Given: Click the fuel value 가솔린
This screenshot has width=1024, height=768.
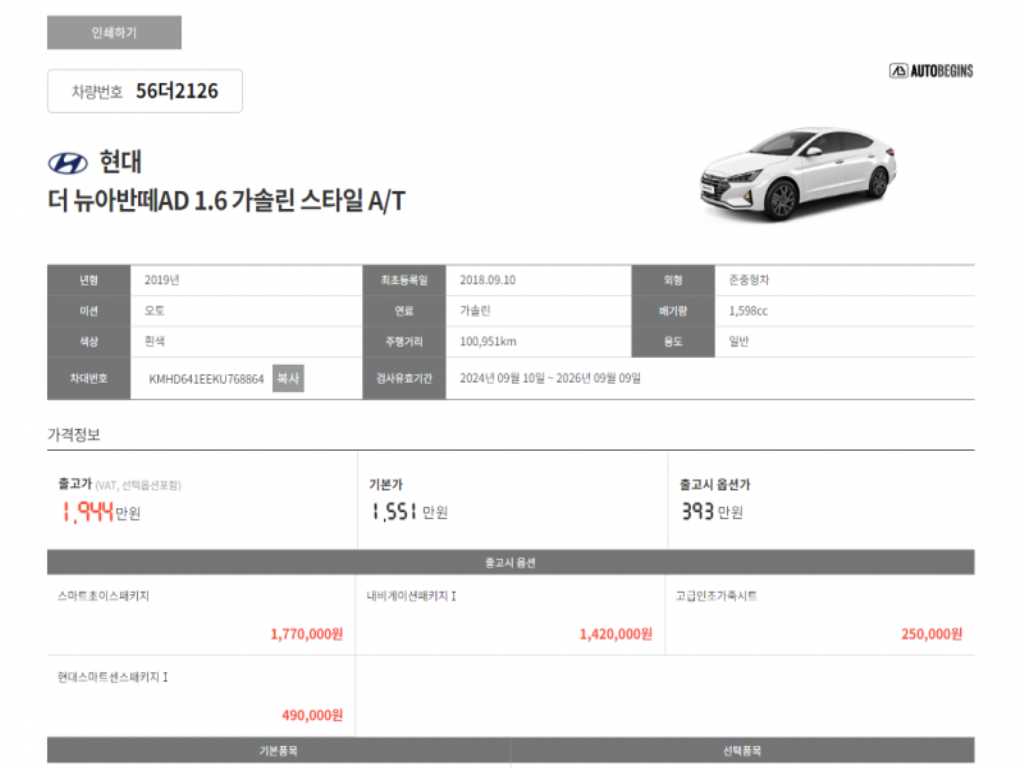Looking at the screenshot, I should (x=475, y=311).
